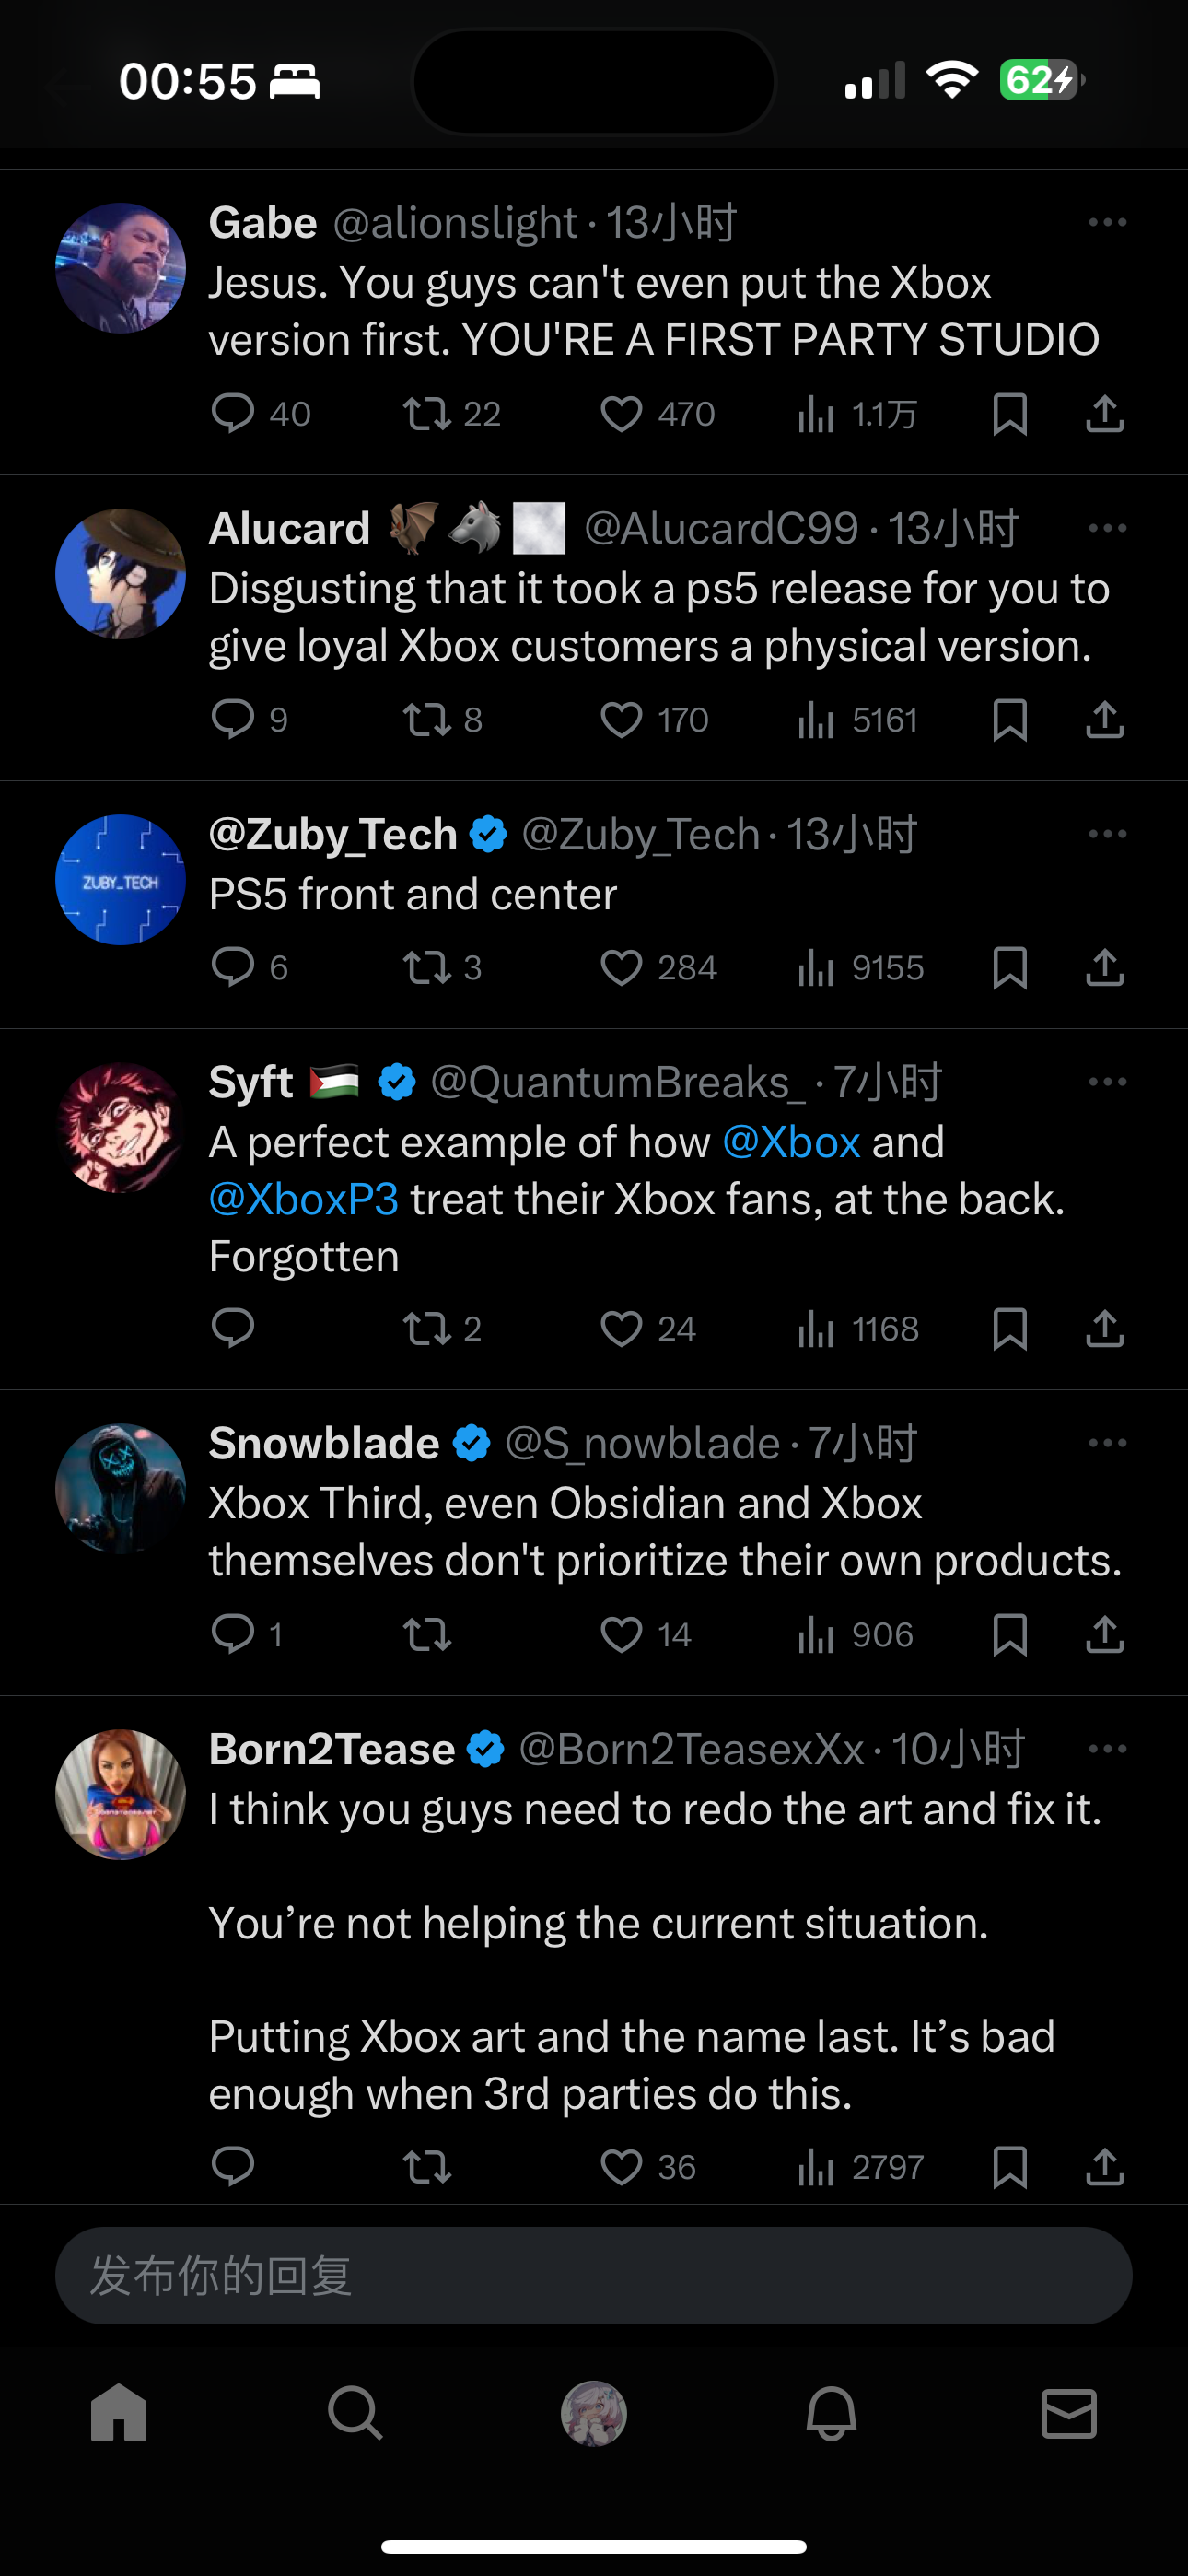Open more options for Gabe's tweet
Viewport: 1188px width, 2576px height.
click(x=1107, y=222)
